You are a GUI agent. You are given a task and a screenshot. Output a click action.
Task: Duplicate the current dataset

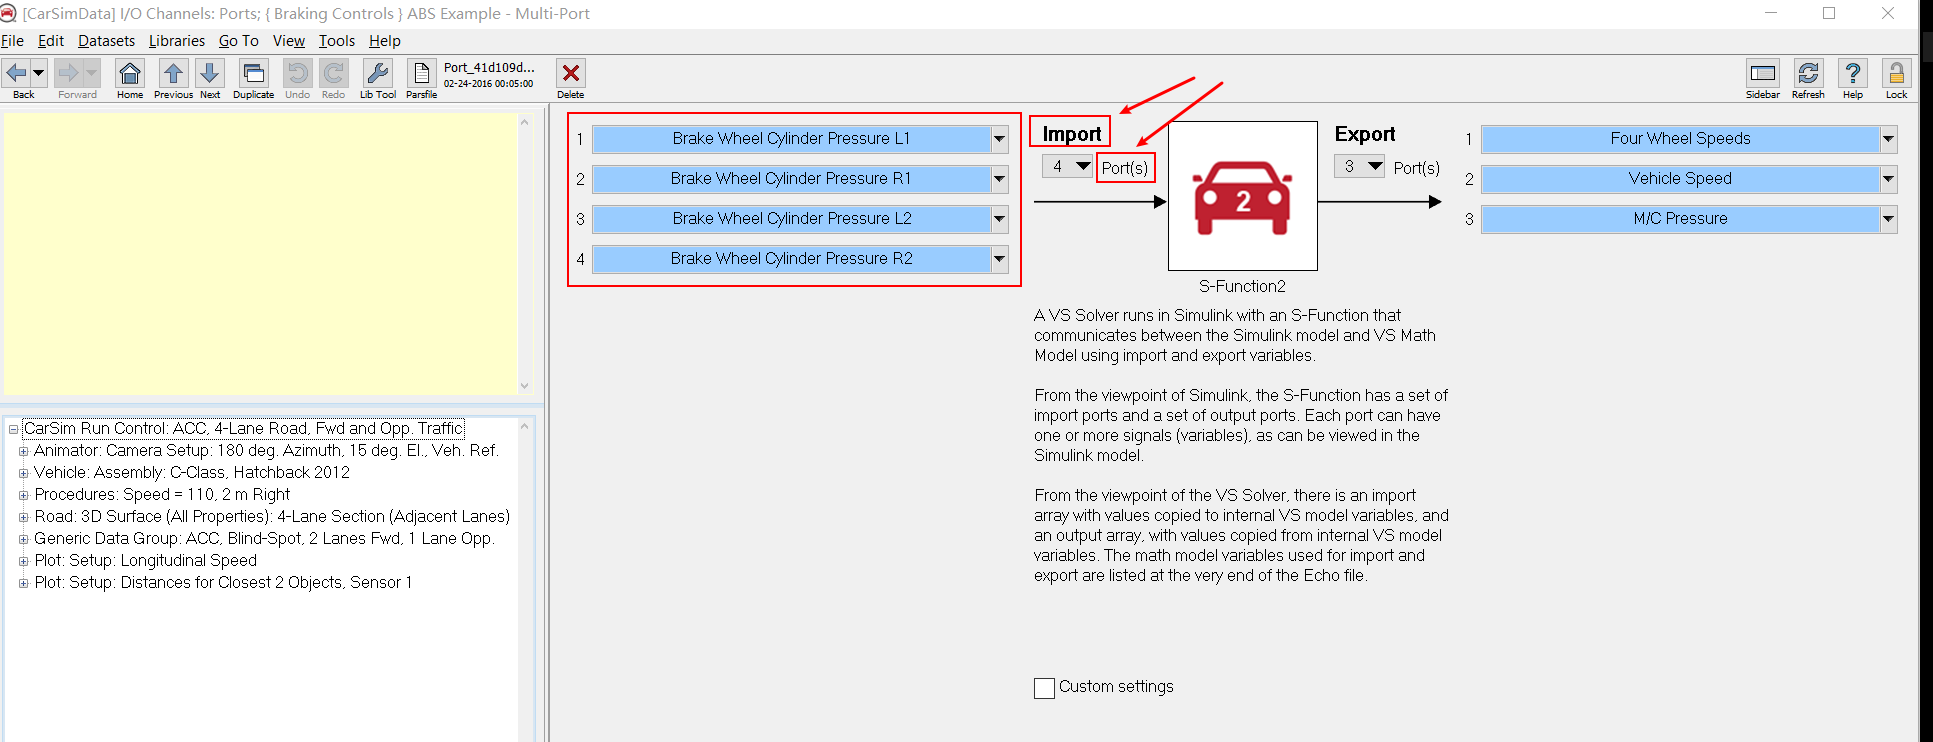(x=254, y=73)
